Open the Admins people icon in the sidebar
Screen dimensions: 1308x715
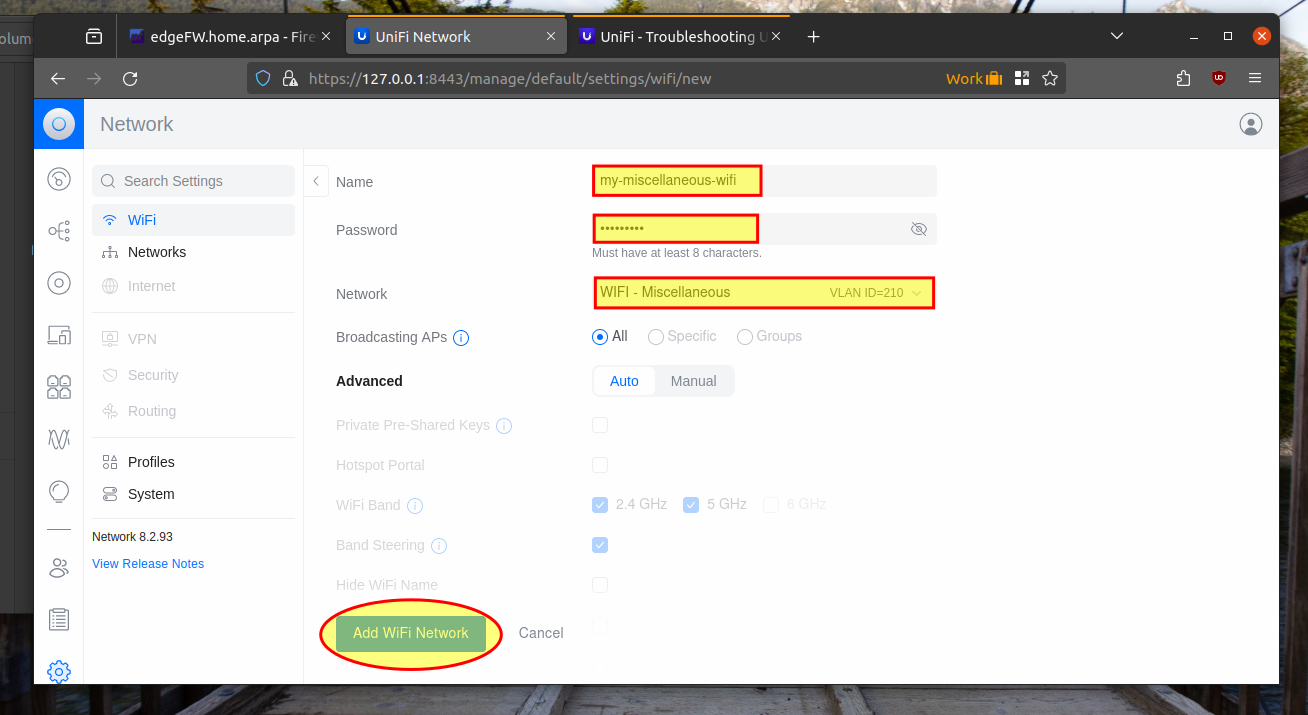pyautogui.click(x=59, y=568)
